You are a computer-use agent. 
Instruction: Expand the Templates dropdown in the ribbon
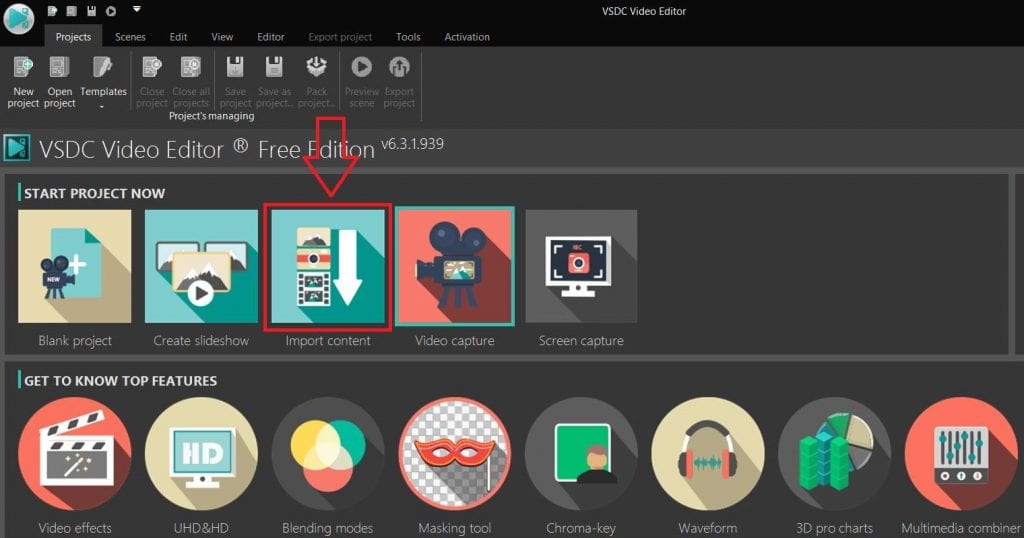(x=103, y=82)
